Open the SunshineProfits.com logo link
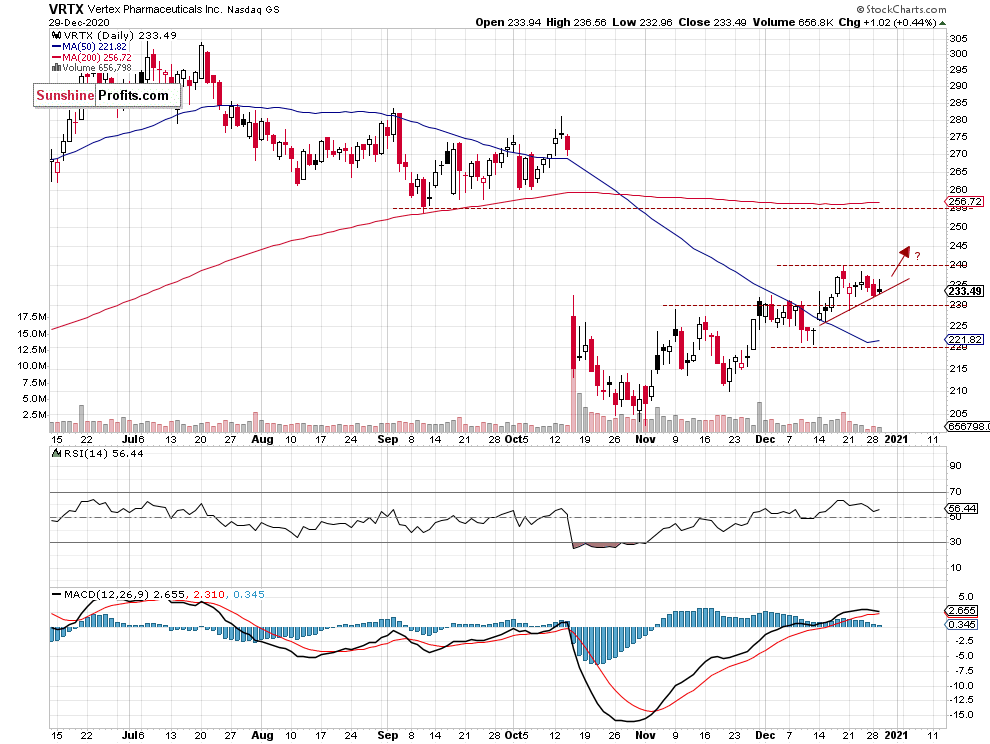Viewport: 990px width, 744px height. coord(107,95)
